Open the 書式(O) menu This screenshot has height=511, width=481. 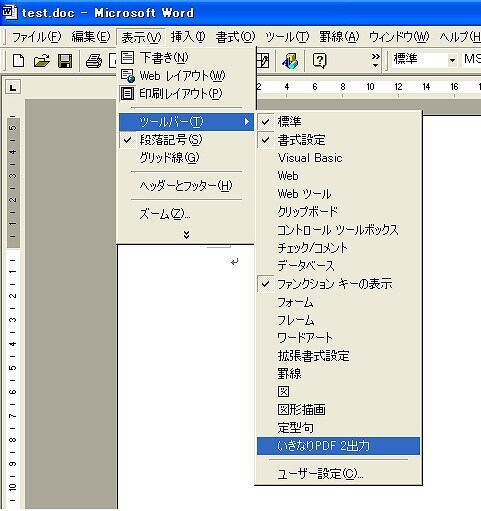coord(235,37)
